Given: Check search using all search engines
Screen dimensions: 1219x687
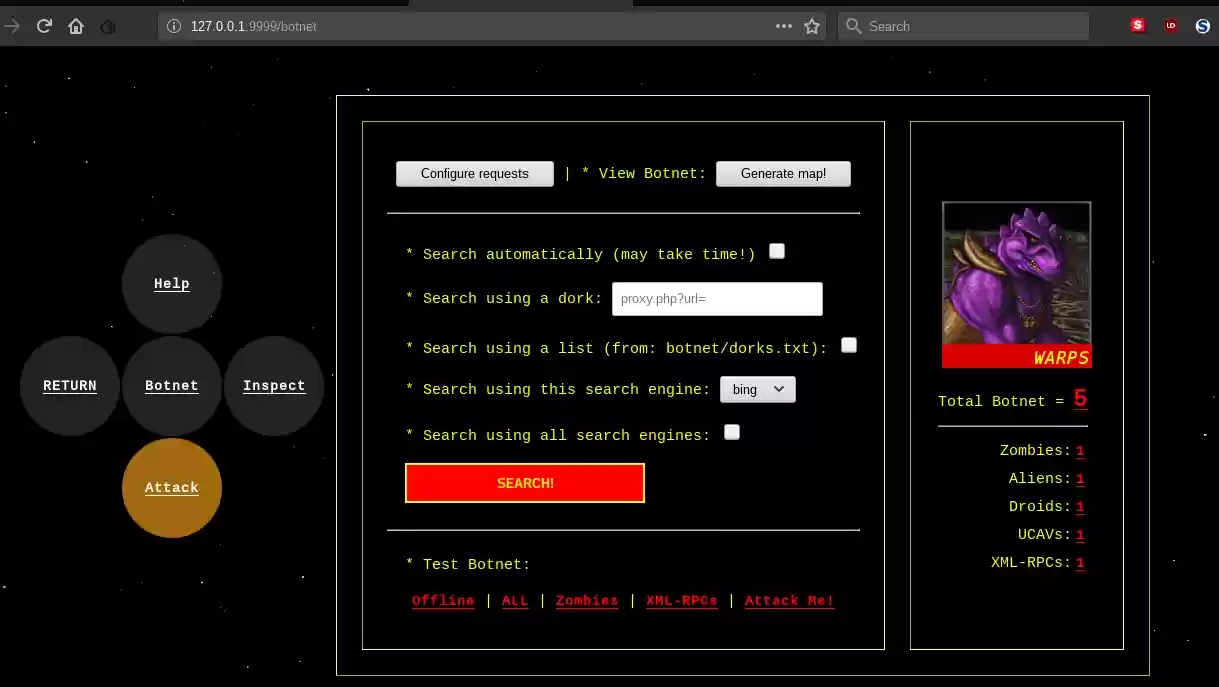Looking at the screenshot, I should [732, 432].
